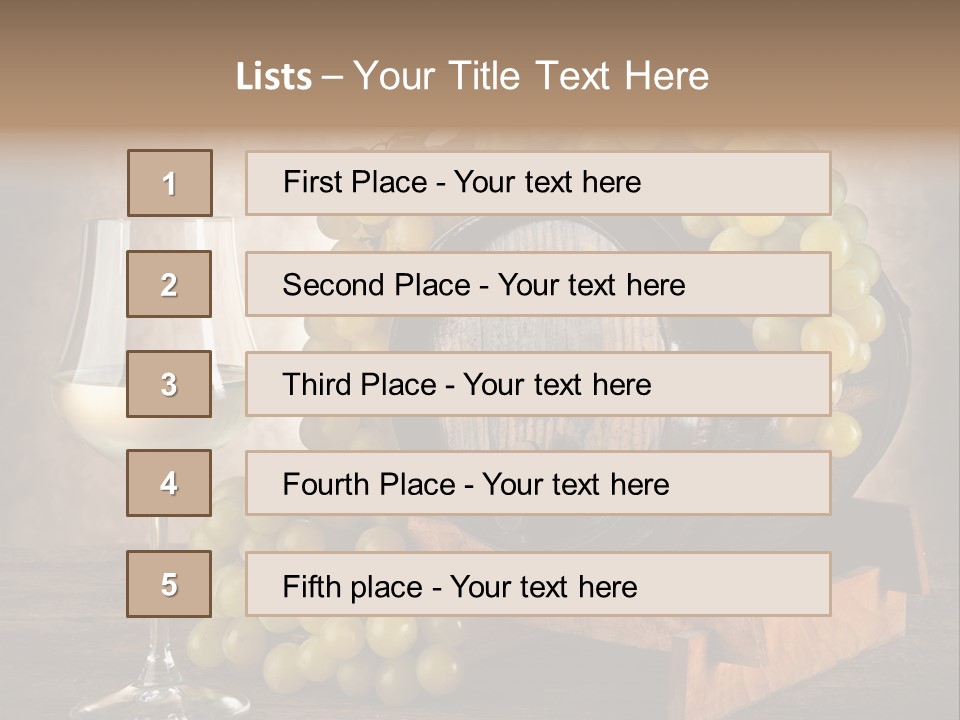Click the number 1 box
The height and width of the screenshot is (720, 960).
(169, 183)
